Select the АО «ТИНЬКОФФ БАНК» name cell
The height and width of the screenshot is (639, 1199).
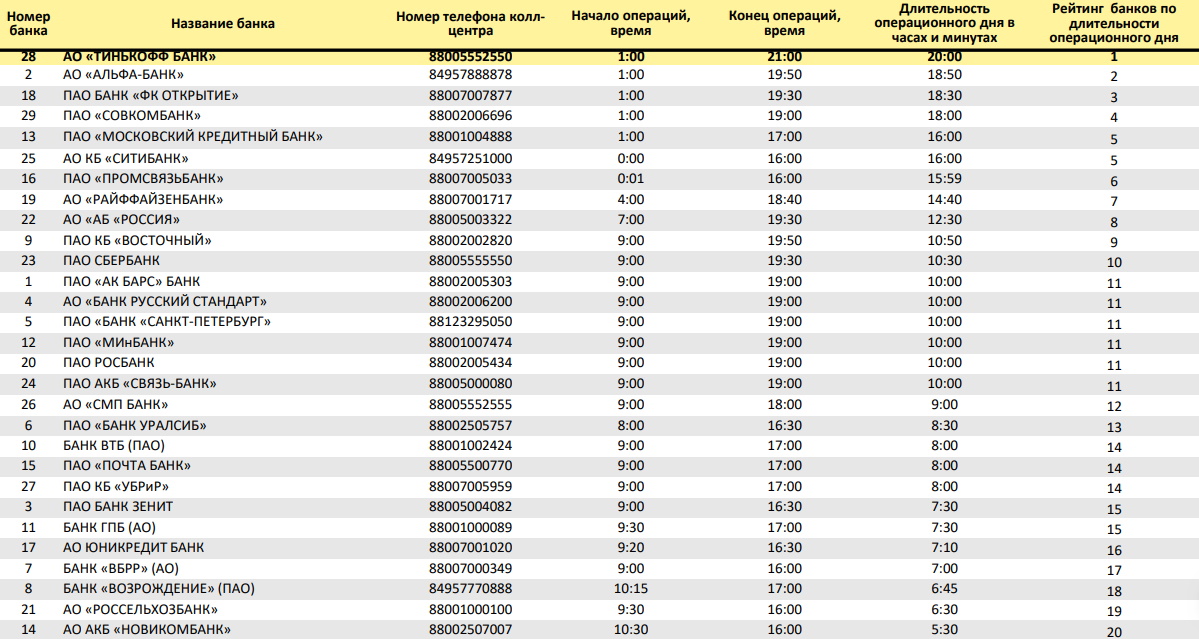(x=139, y=57)
